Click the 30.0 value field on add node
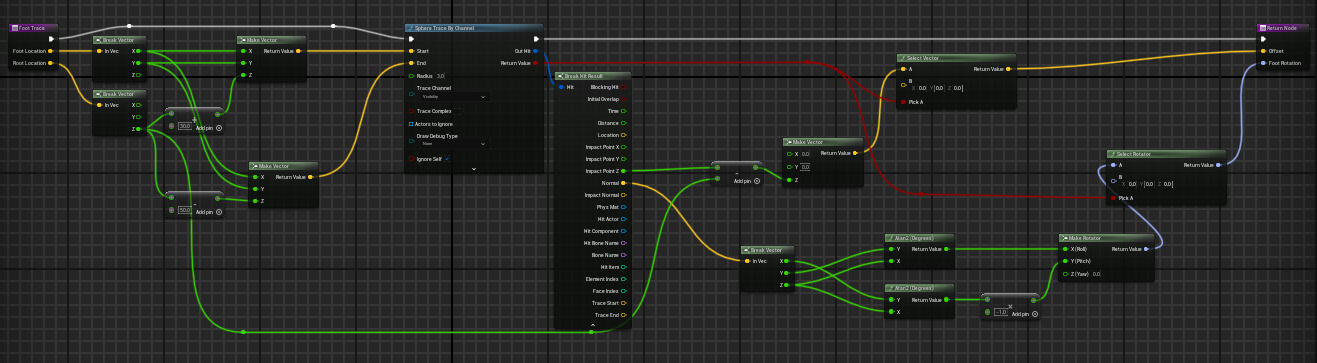This screenshot has width=1317, height=363. [184, 126]
